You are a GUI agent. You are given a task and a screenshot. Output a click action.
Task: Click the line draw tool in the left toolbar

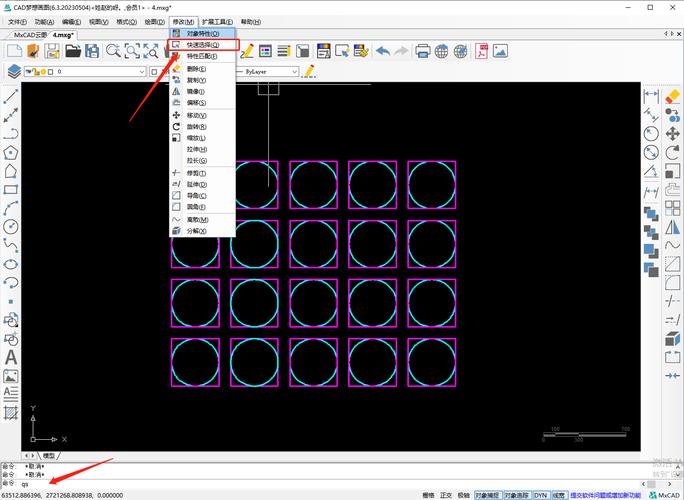(11, 97)
